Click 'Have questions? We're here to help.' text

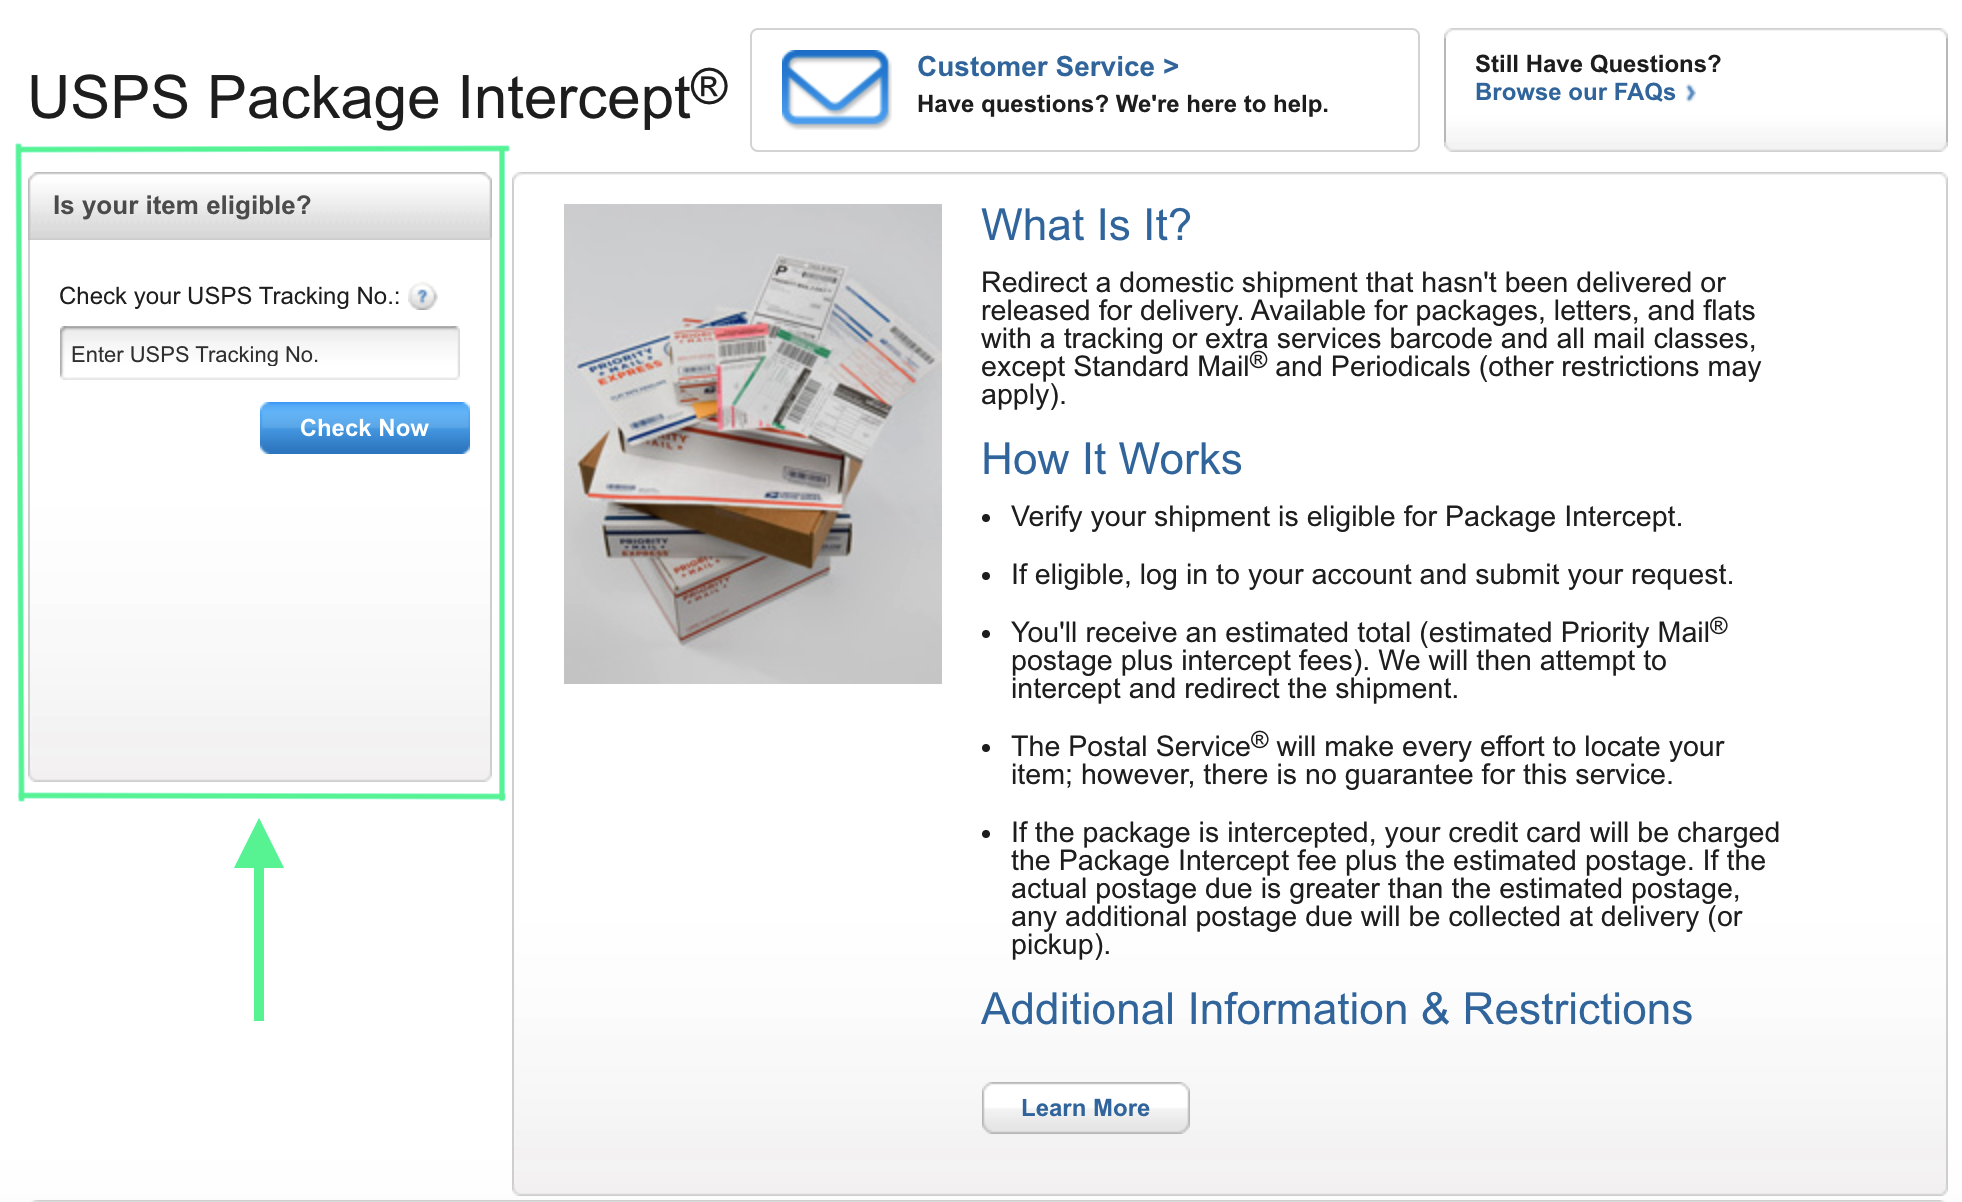click(1122, 104)
